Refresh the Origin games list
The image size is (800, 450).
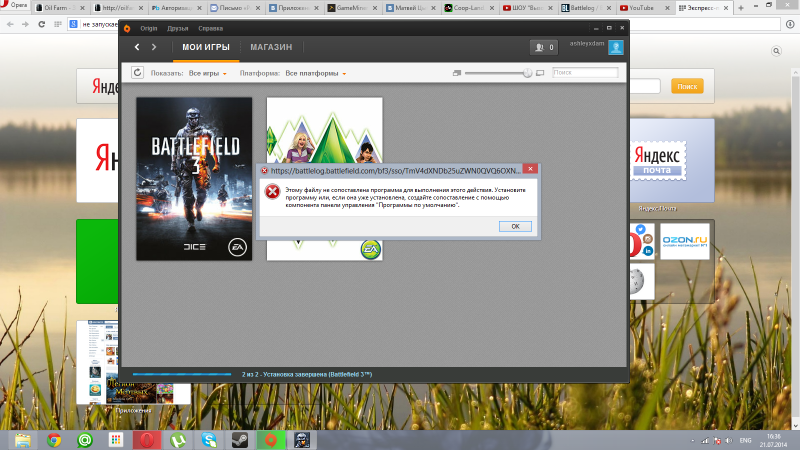point(137,72)
